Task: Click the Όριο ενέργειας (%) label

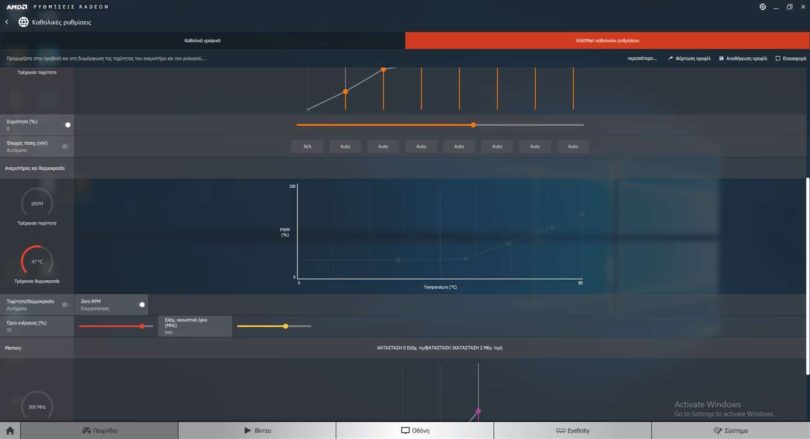Action: coord(26,323)
